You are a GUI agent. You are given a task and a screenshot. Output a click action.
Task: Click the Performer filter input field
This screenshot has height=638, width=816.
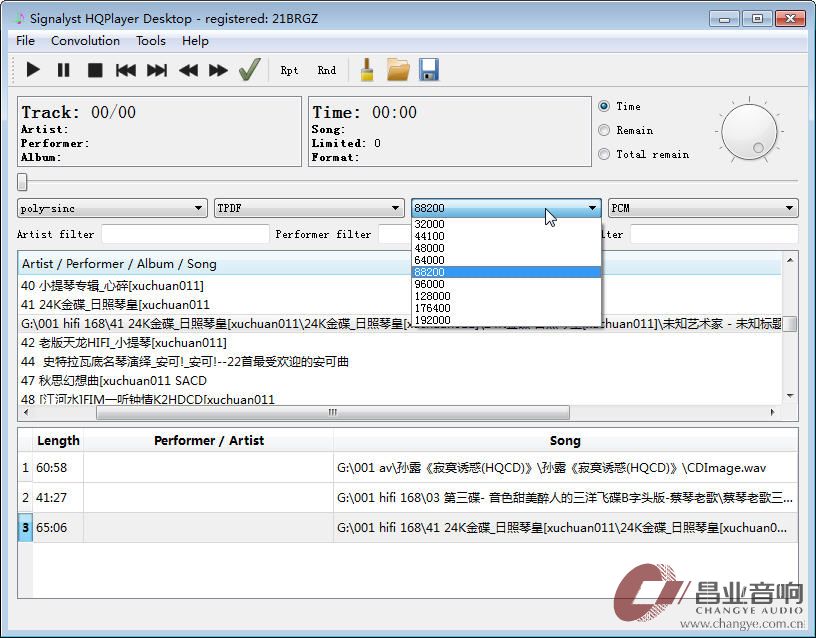[395, 234]
